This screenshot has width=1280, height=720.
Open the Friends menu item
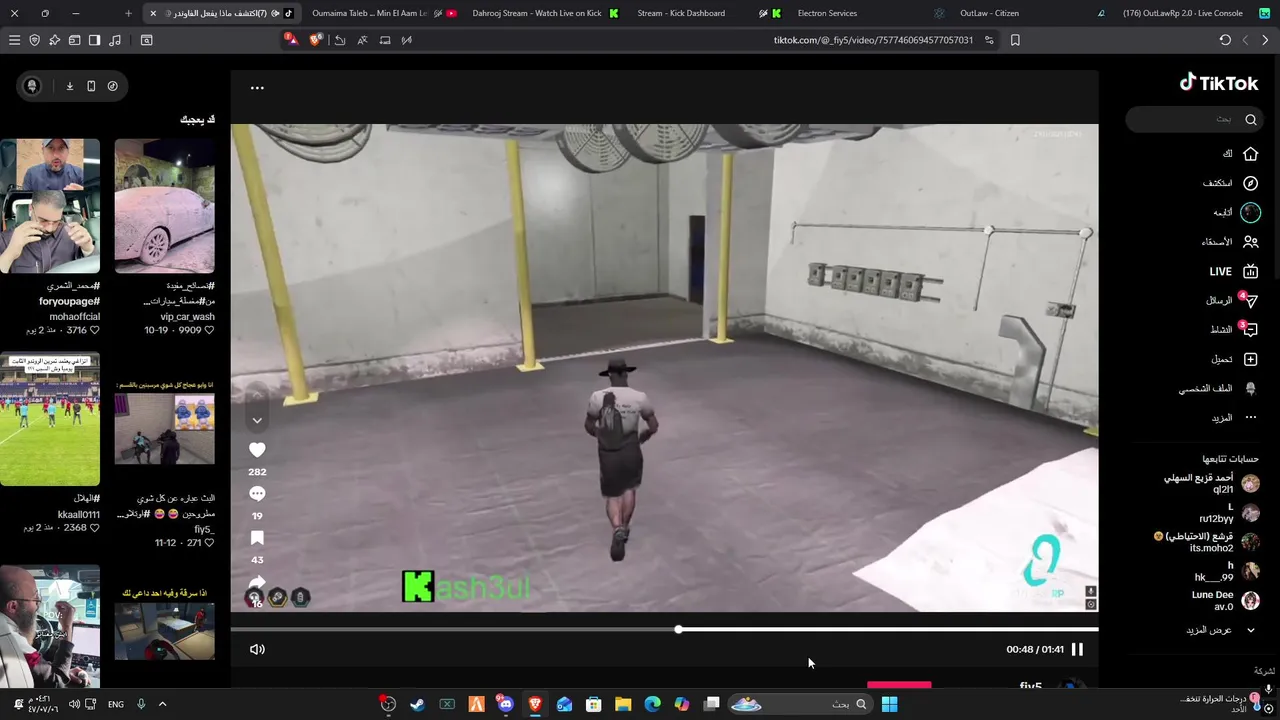point(1230,242)
